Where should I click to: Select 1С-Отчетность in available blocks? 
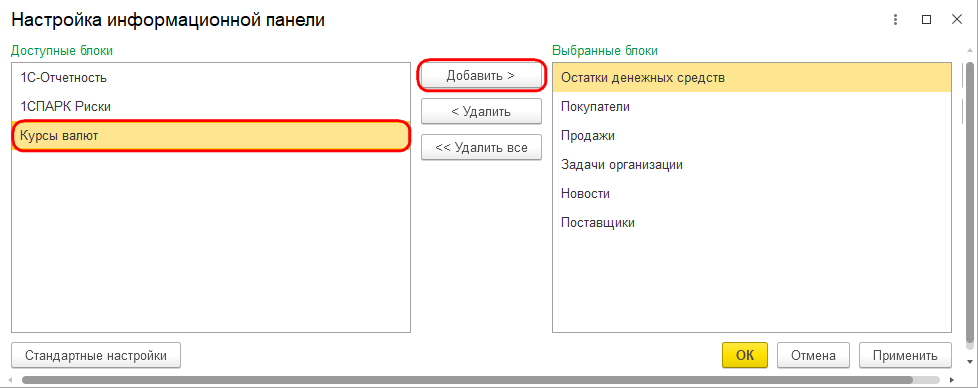(x=211, y=78)
